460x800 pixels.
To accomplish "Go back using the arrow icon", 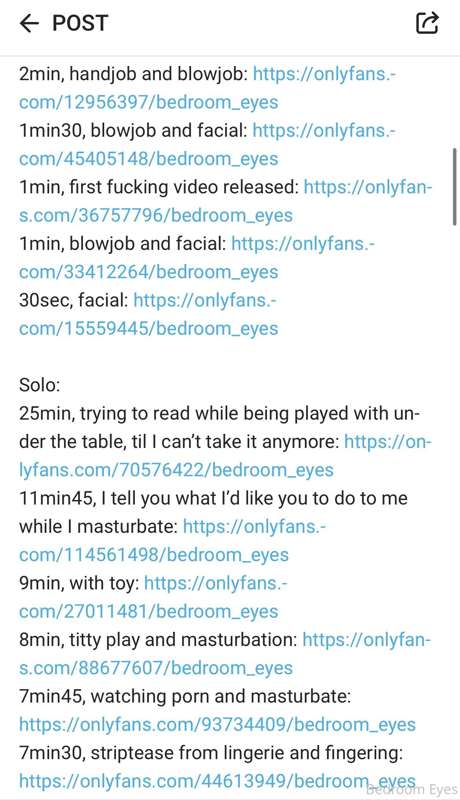I will (x=29, y=23).
